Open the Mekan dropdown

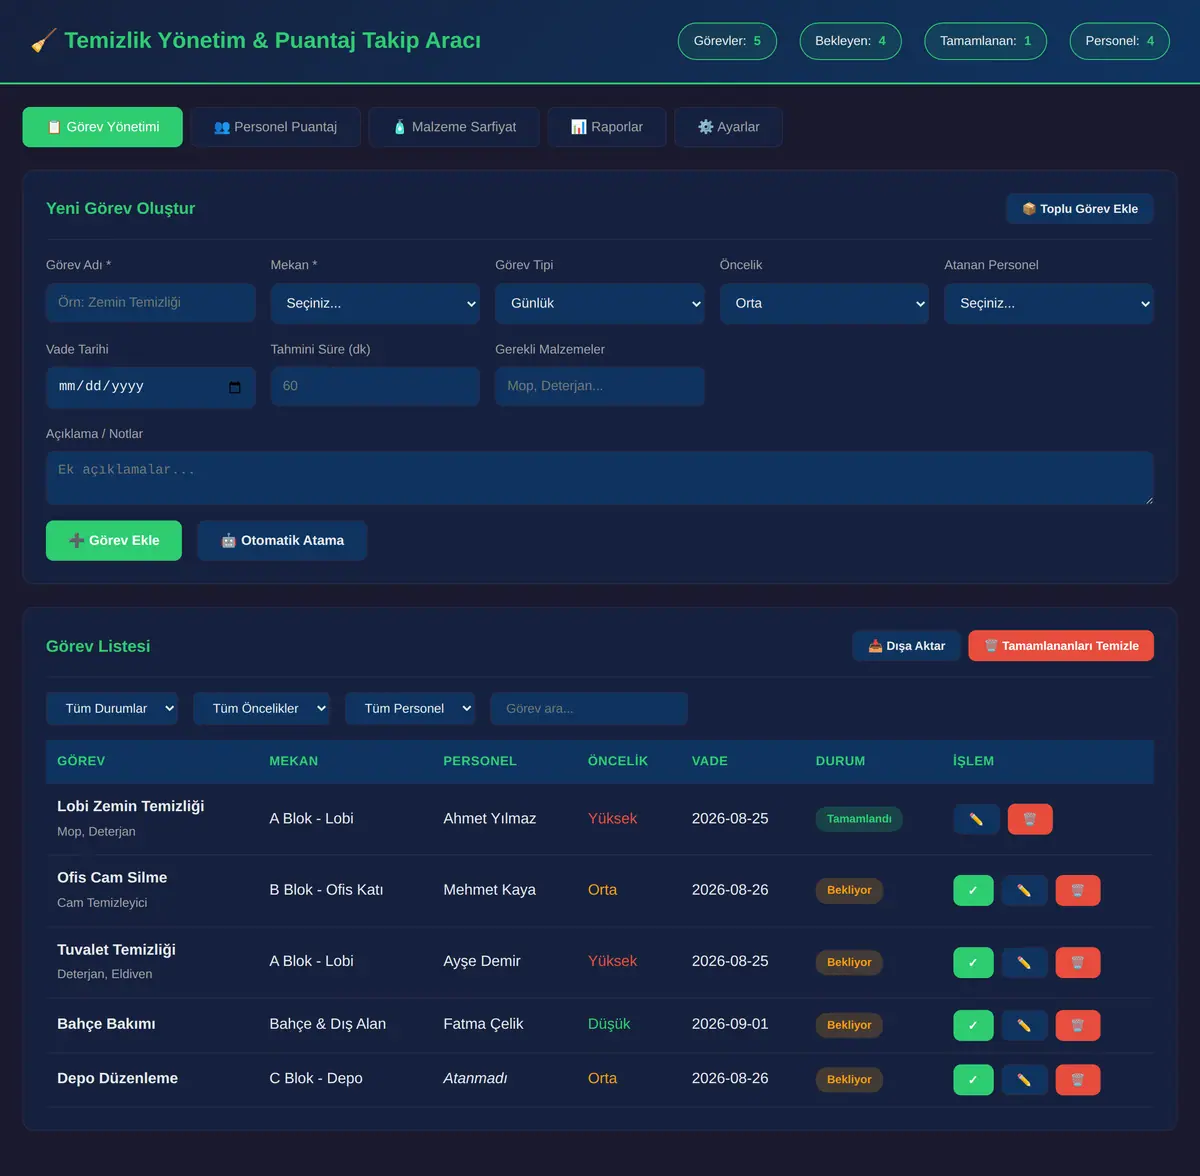(375, 303)
